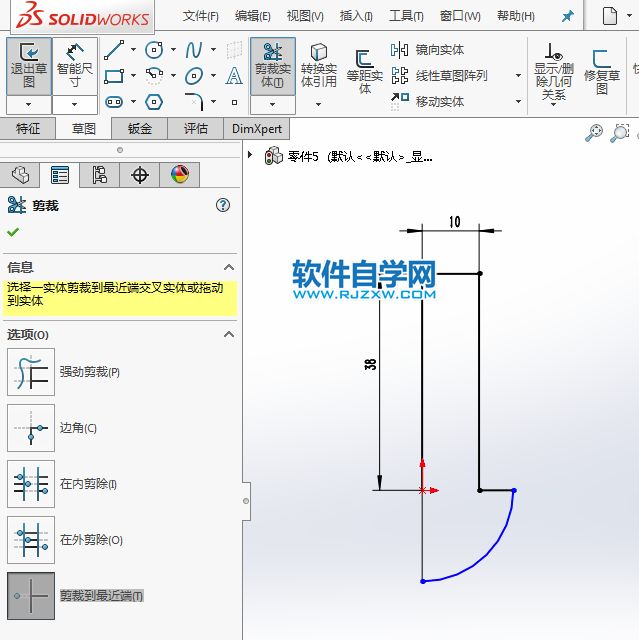The height and width of the screenshot is (640, 639).
Task: Select Trim Away Inside (在内剪除) option
Action: tap(31, 484)
